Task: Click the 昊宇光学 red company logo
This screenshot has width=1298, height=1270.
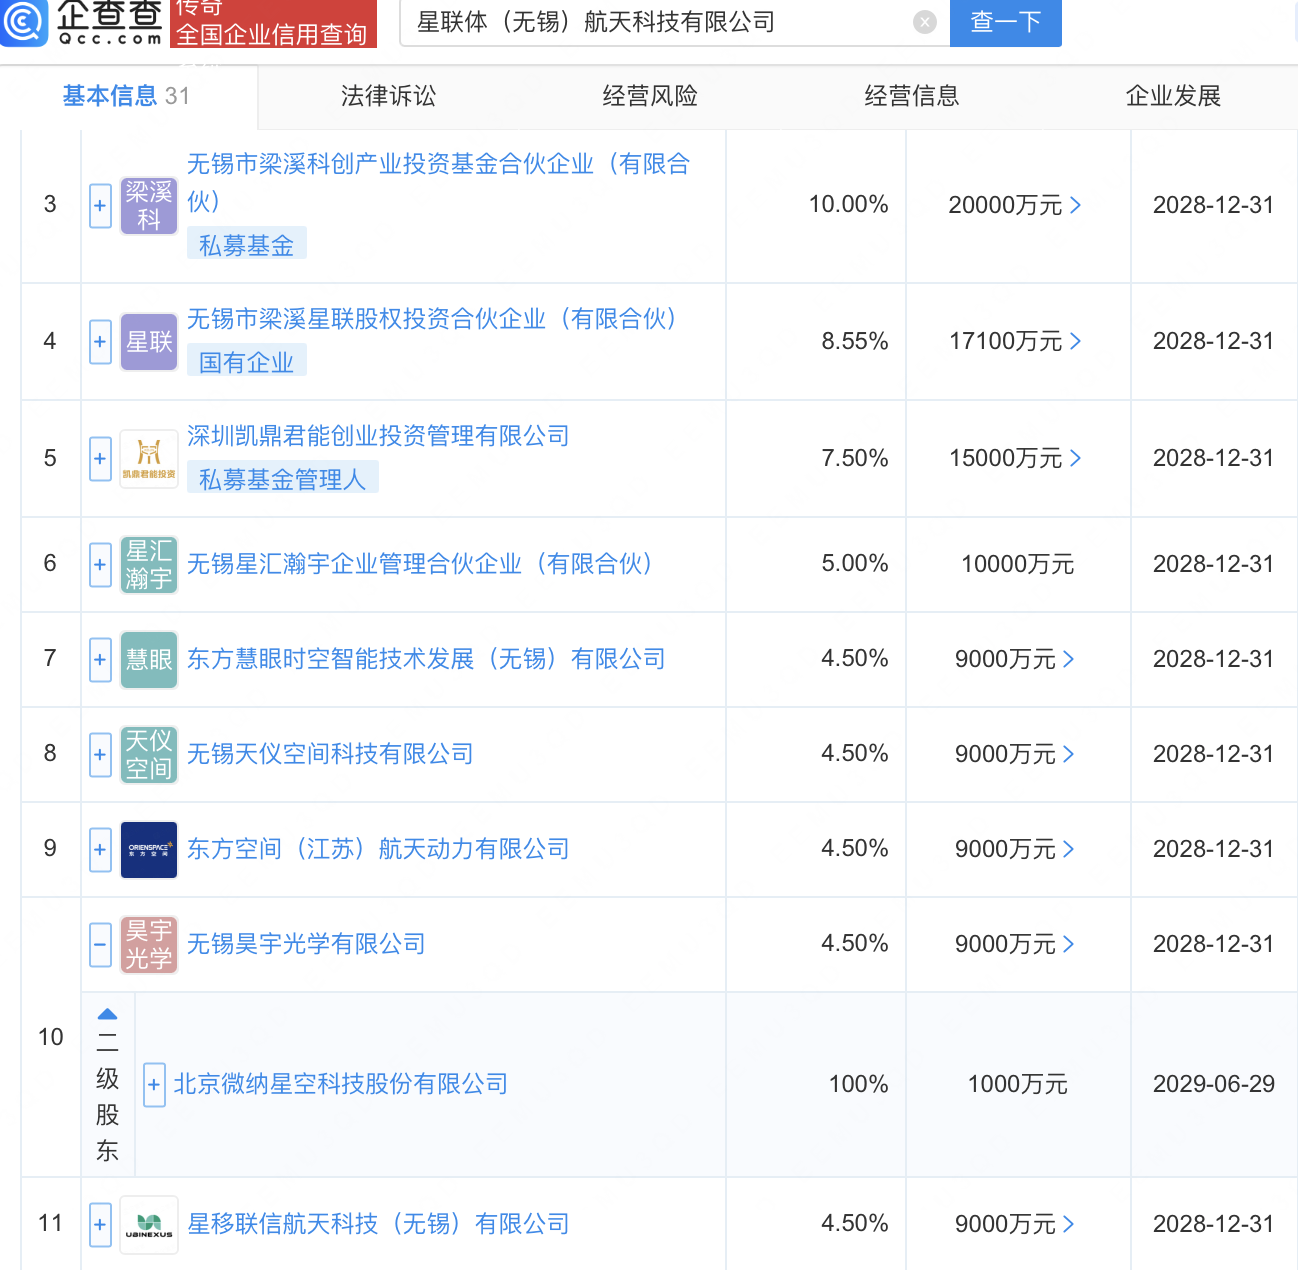Action: click(149, 945)
